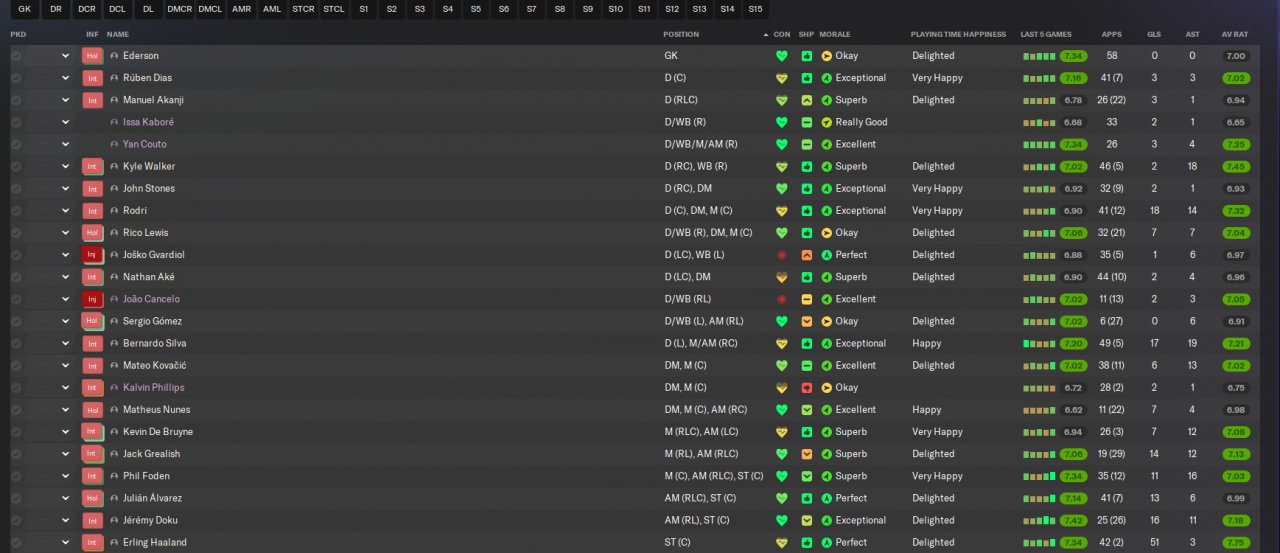1280x553 pixels.
Task: Toggle the picked checkmark for Kevin De Bruyne
Action: (16, 432)
